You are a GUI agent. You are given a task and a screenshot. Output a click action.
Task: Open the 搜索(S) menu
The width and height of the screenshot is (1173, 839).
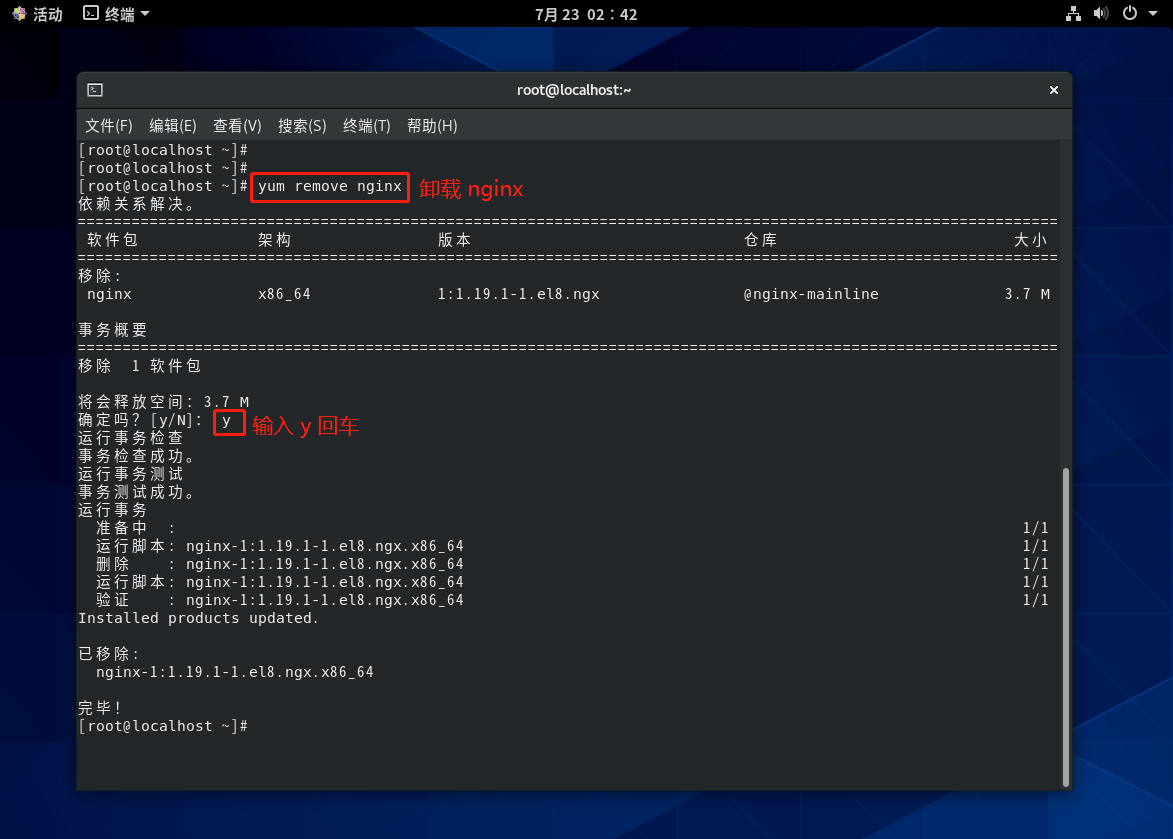click(302, 126)
